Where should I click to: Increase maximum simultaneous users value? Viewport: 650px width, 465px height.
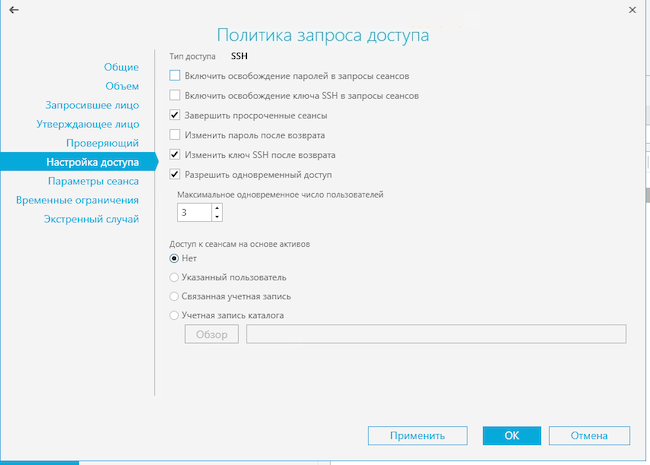click(x=217, y=208)
